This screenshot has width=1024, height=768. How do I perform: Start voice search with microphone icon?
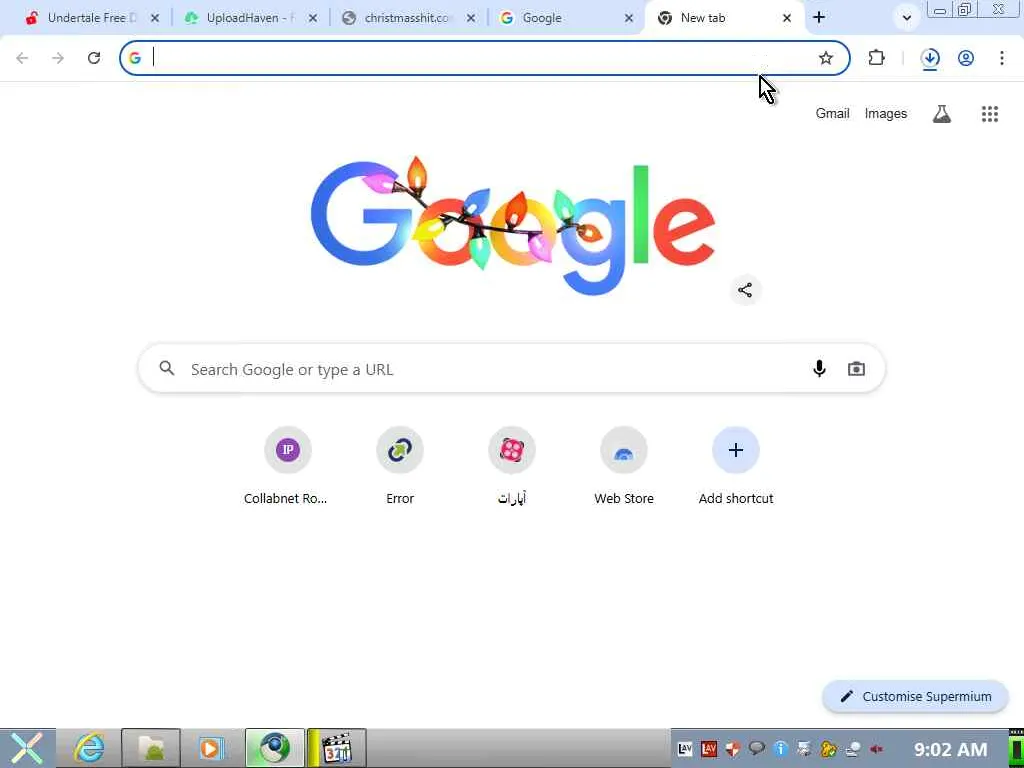point(819,369)
